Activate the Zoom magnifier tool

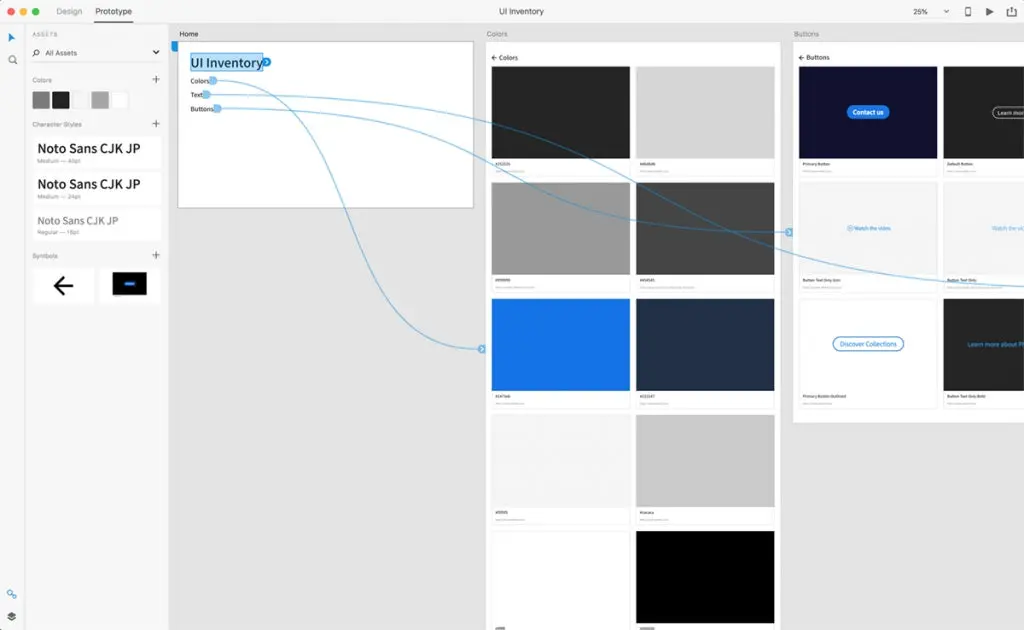(12, 60)
